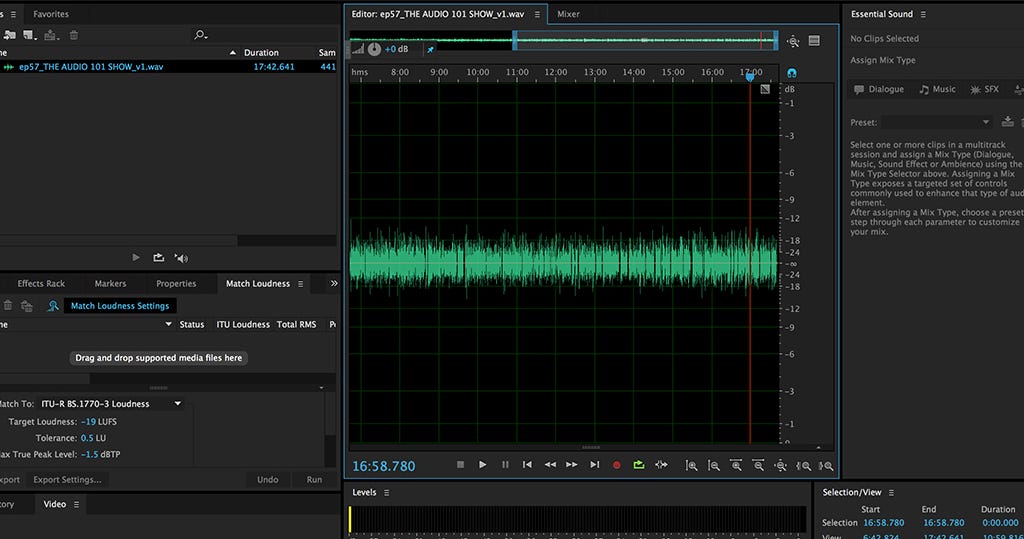Image resolution: width=1024 pixels, height=539 pixels.
Task: Fast forward the audio playback
Action: point(571,465)
